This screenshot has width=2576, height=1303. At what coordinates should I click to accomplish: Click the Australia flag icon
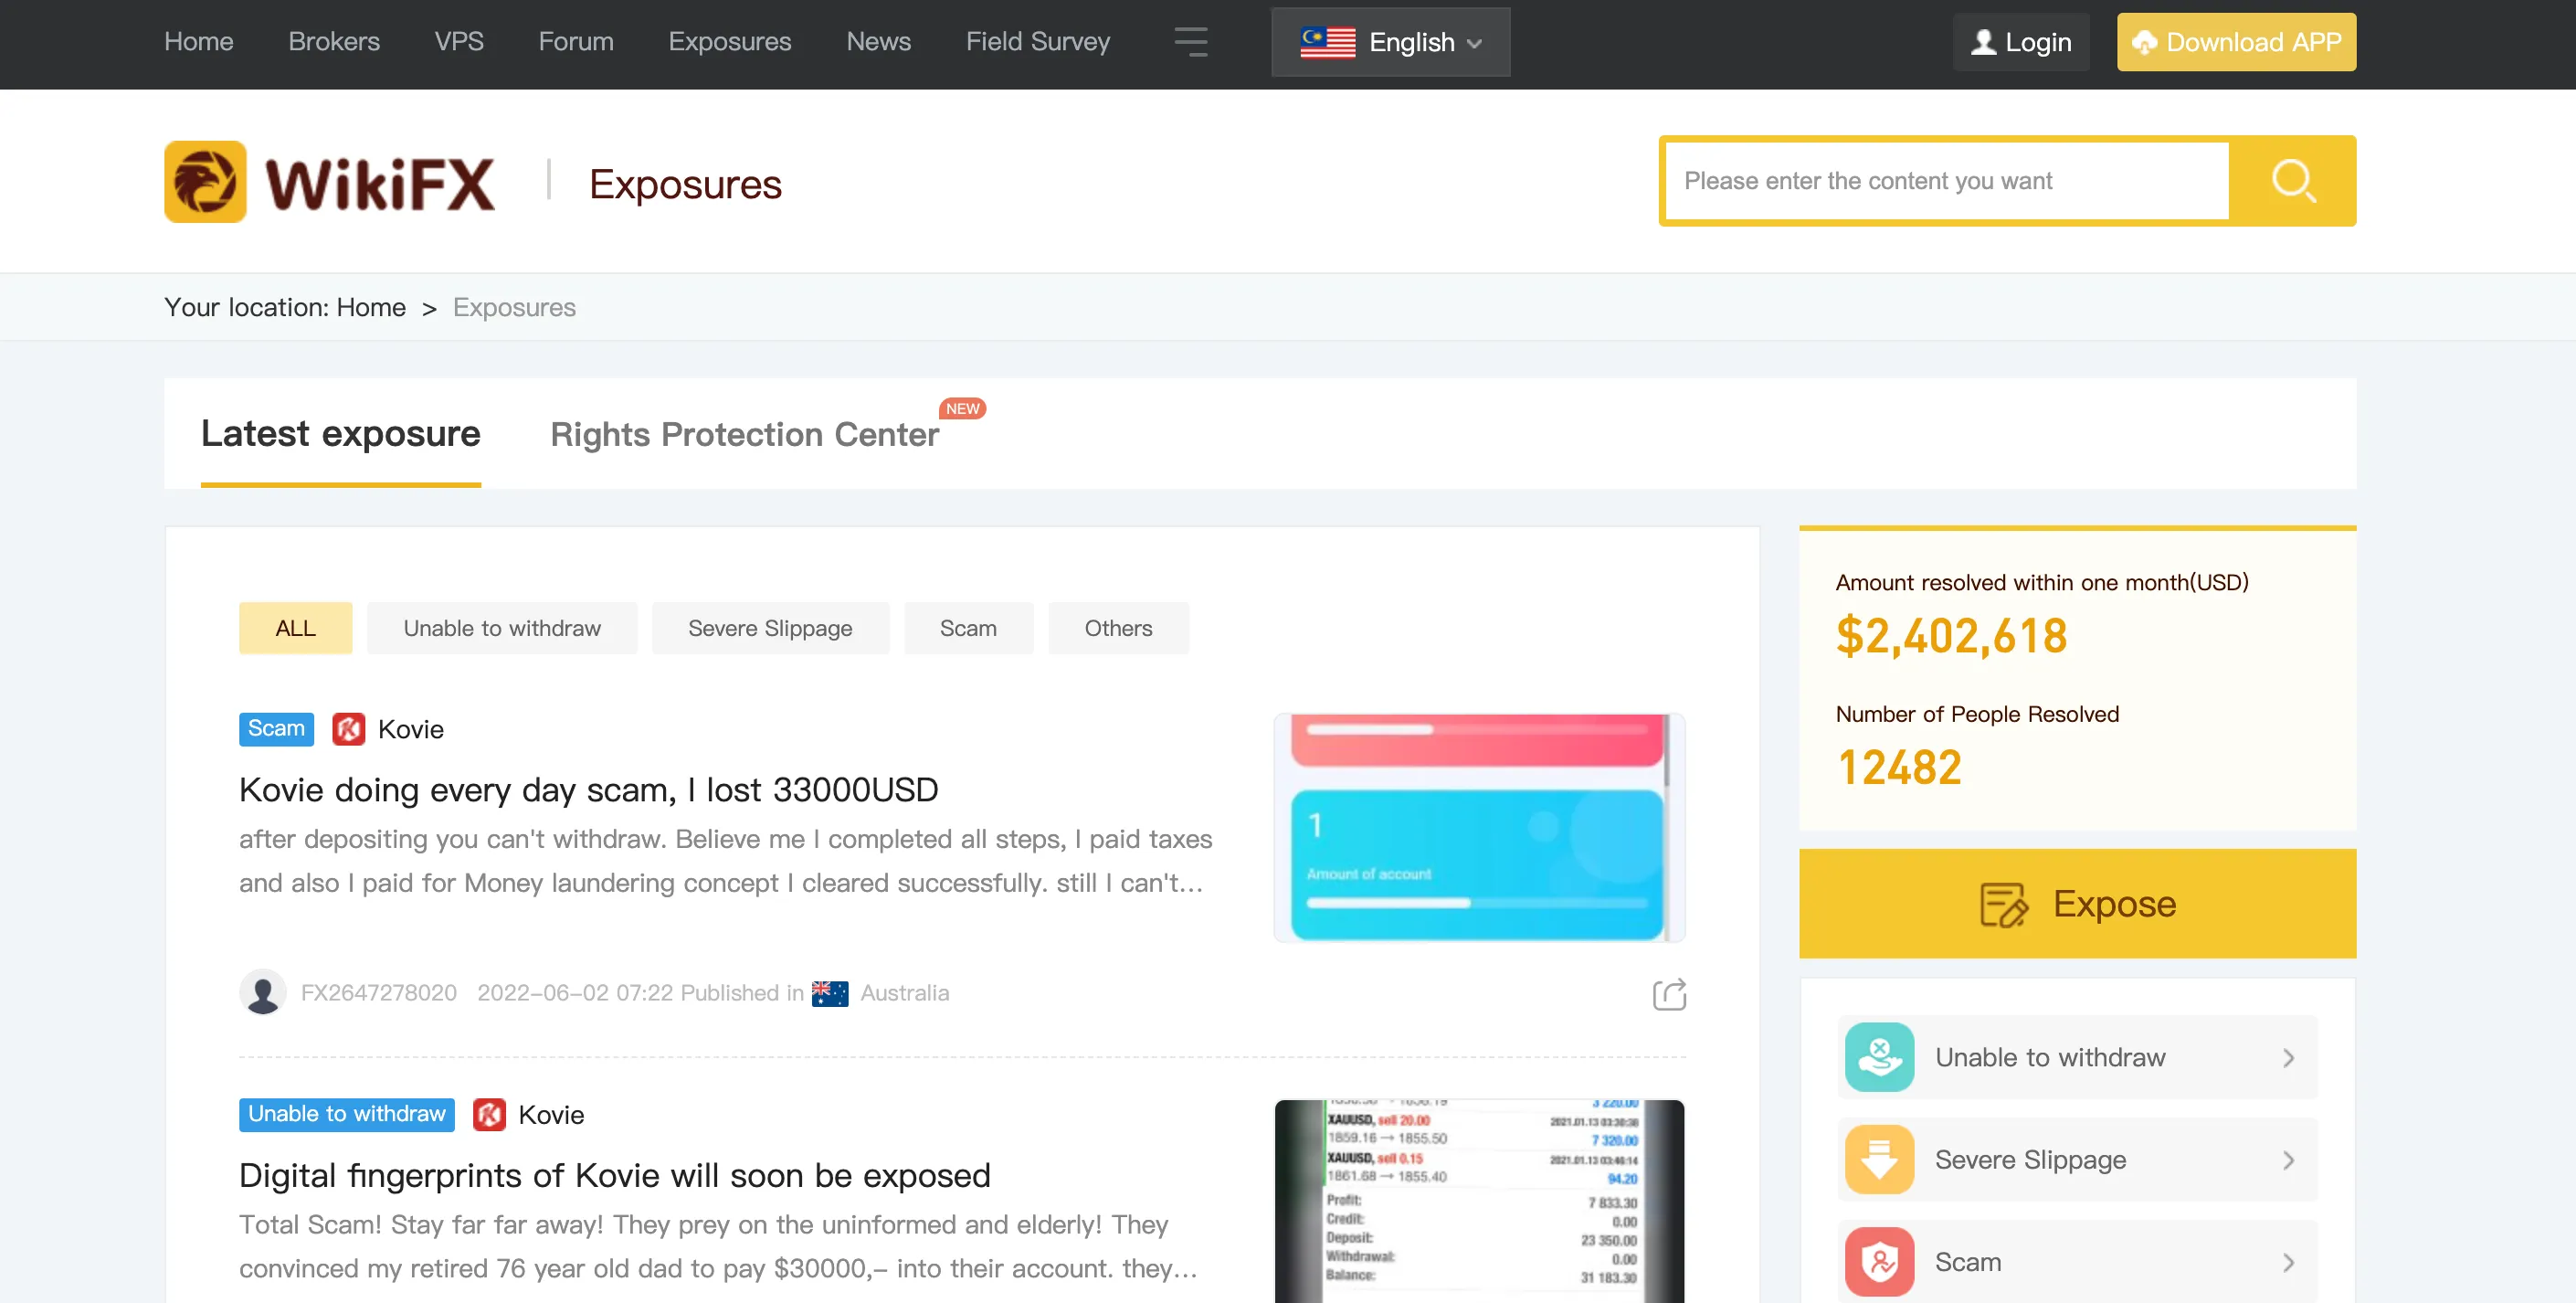830,993
